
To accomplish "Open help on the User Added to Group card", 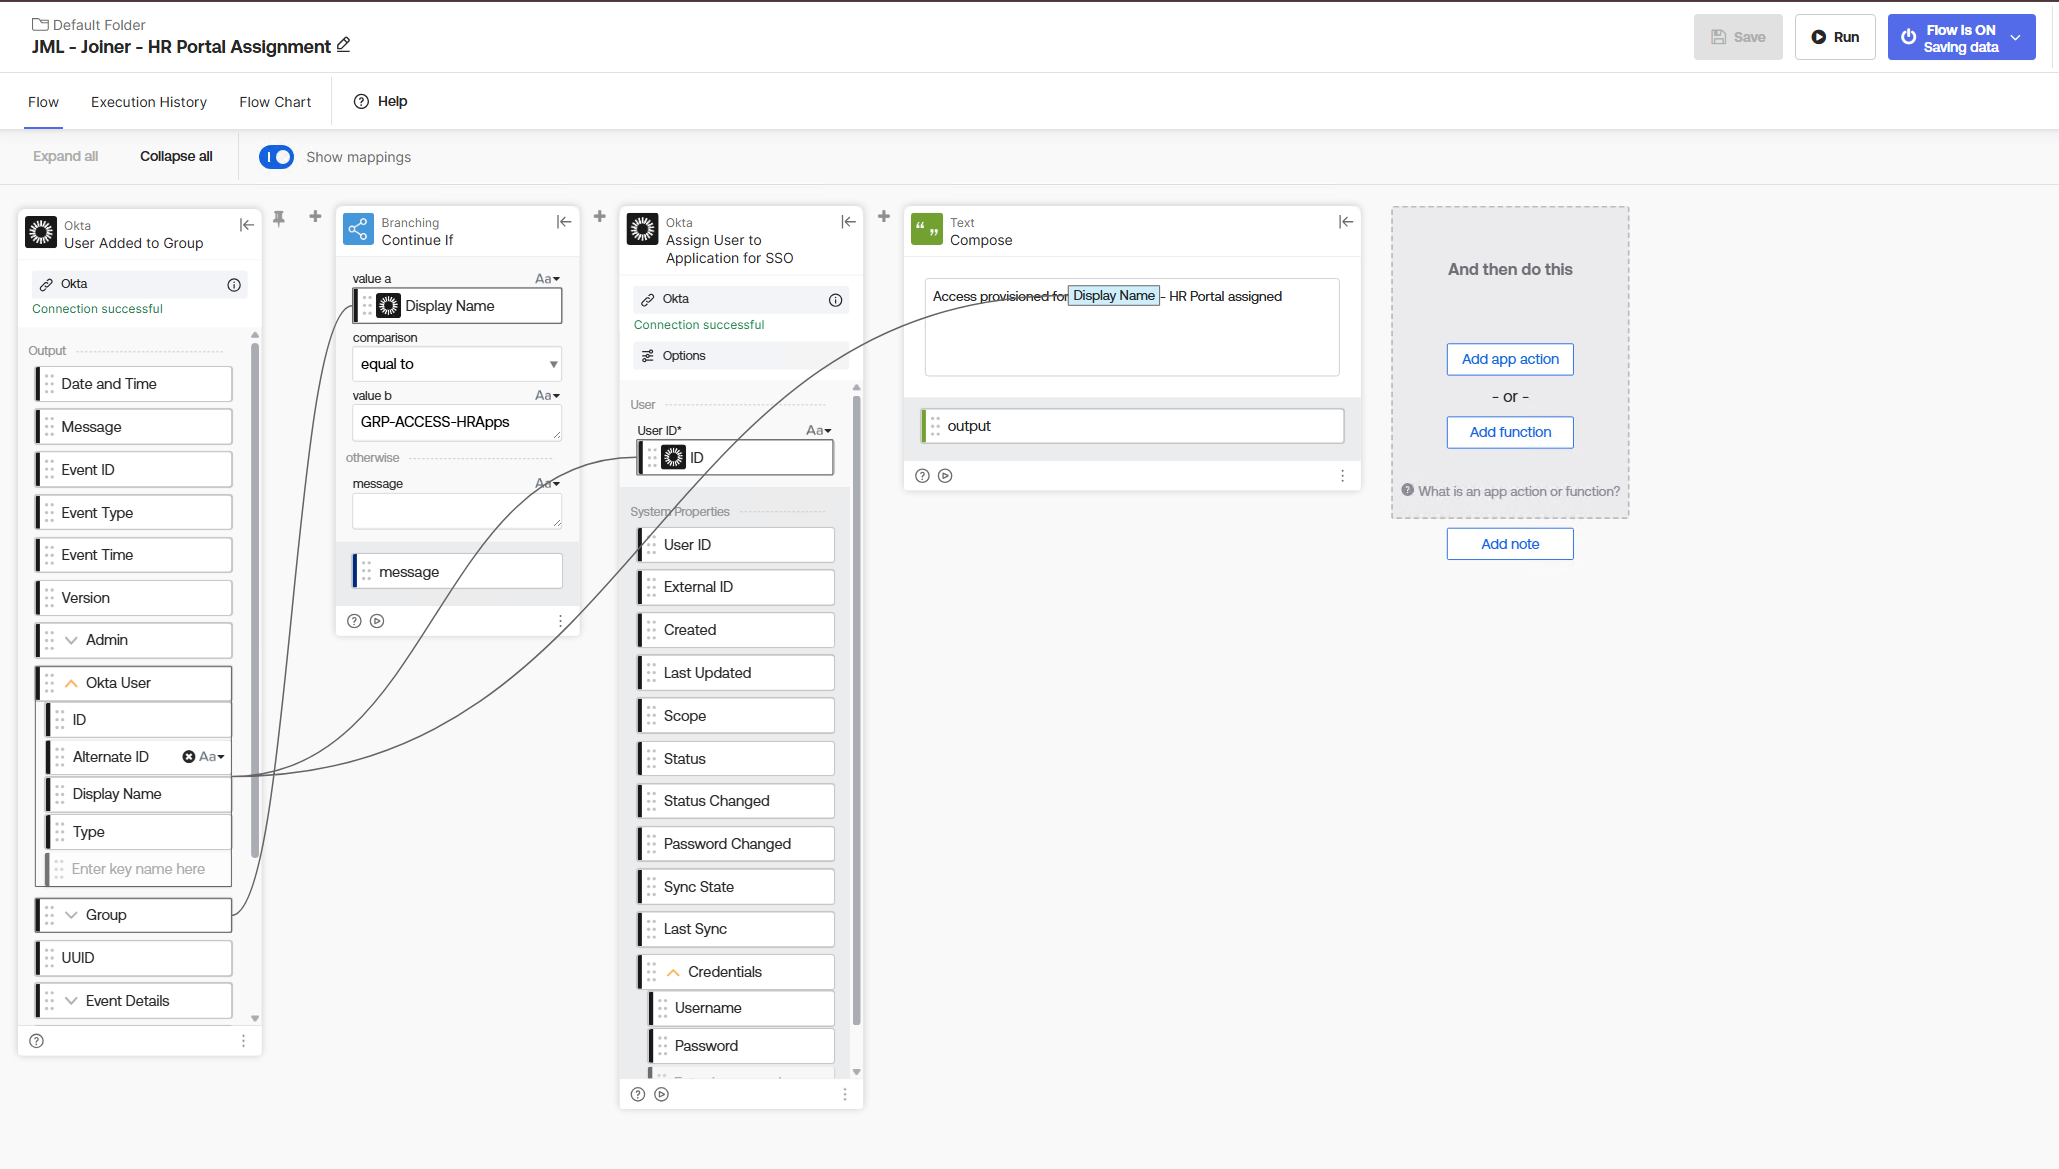I will pyautogui.click(x=37, y=1041).
